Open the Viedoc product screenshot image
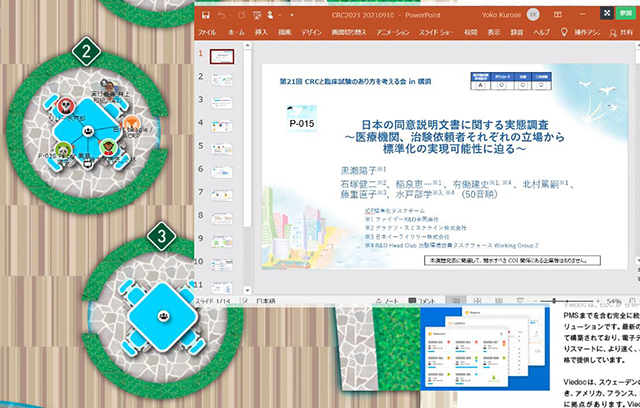Screen dimensions: 640x408 (x=485, y=348)
